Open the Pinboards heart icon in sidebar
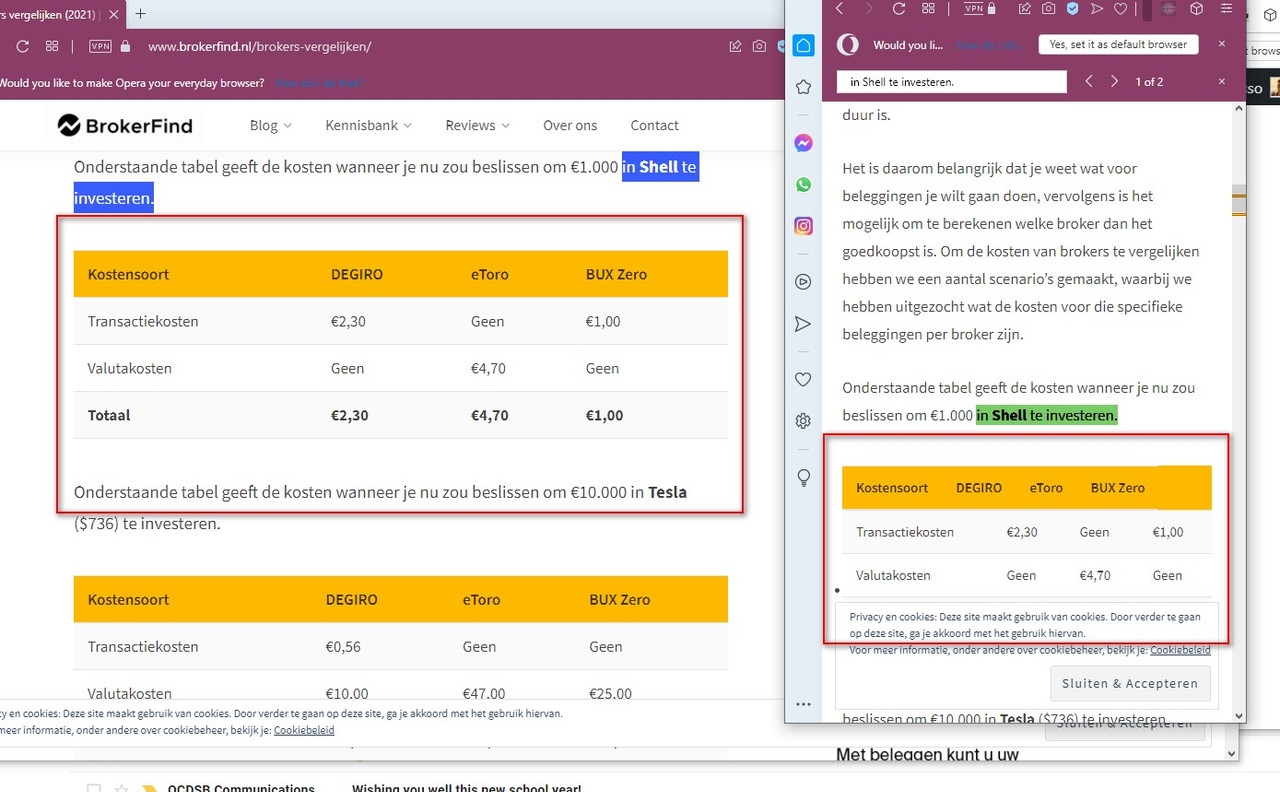The image size is (1280, 792). click(803, 379)
